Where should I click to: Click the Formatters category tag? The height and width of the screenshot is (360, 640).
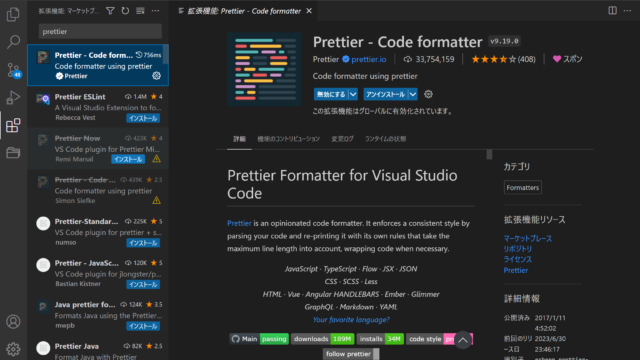(x=522, y=188)
